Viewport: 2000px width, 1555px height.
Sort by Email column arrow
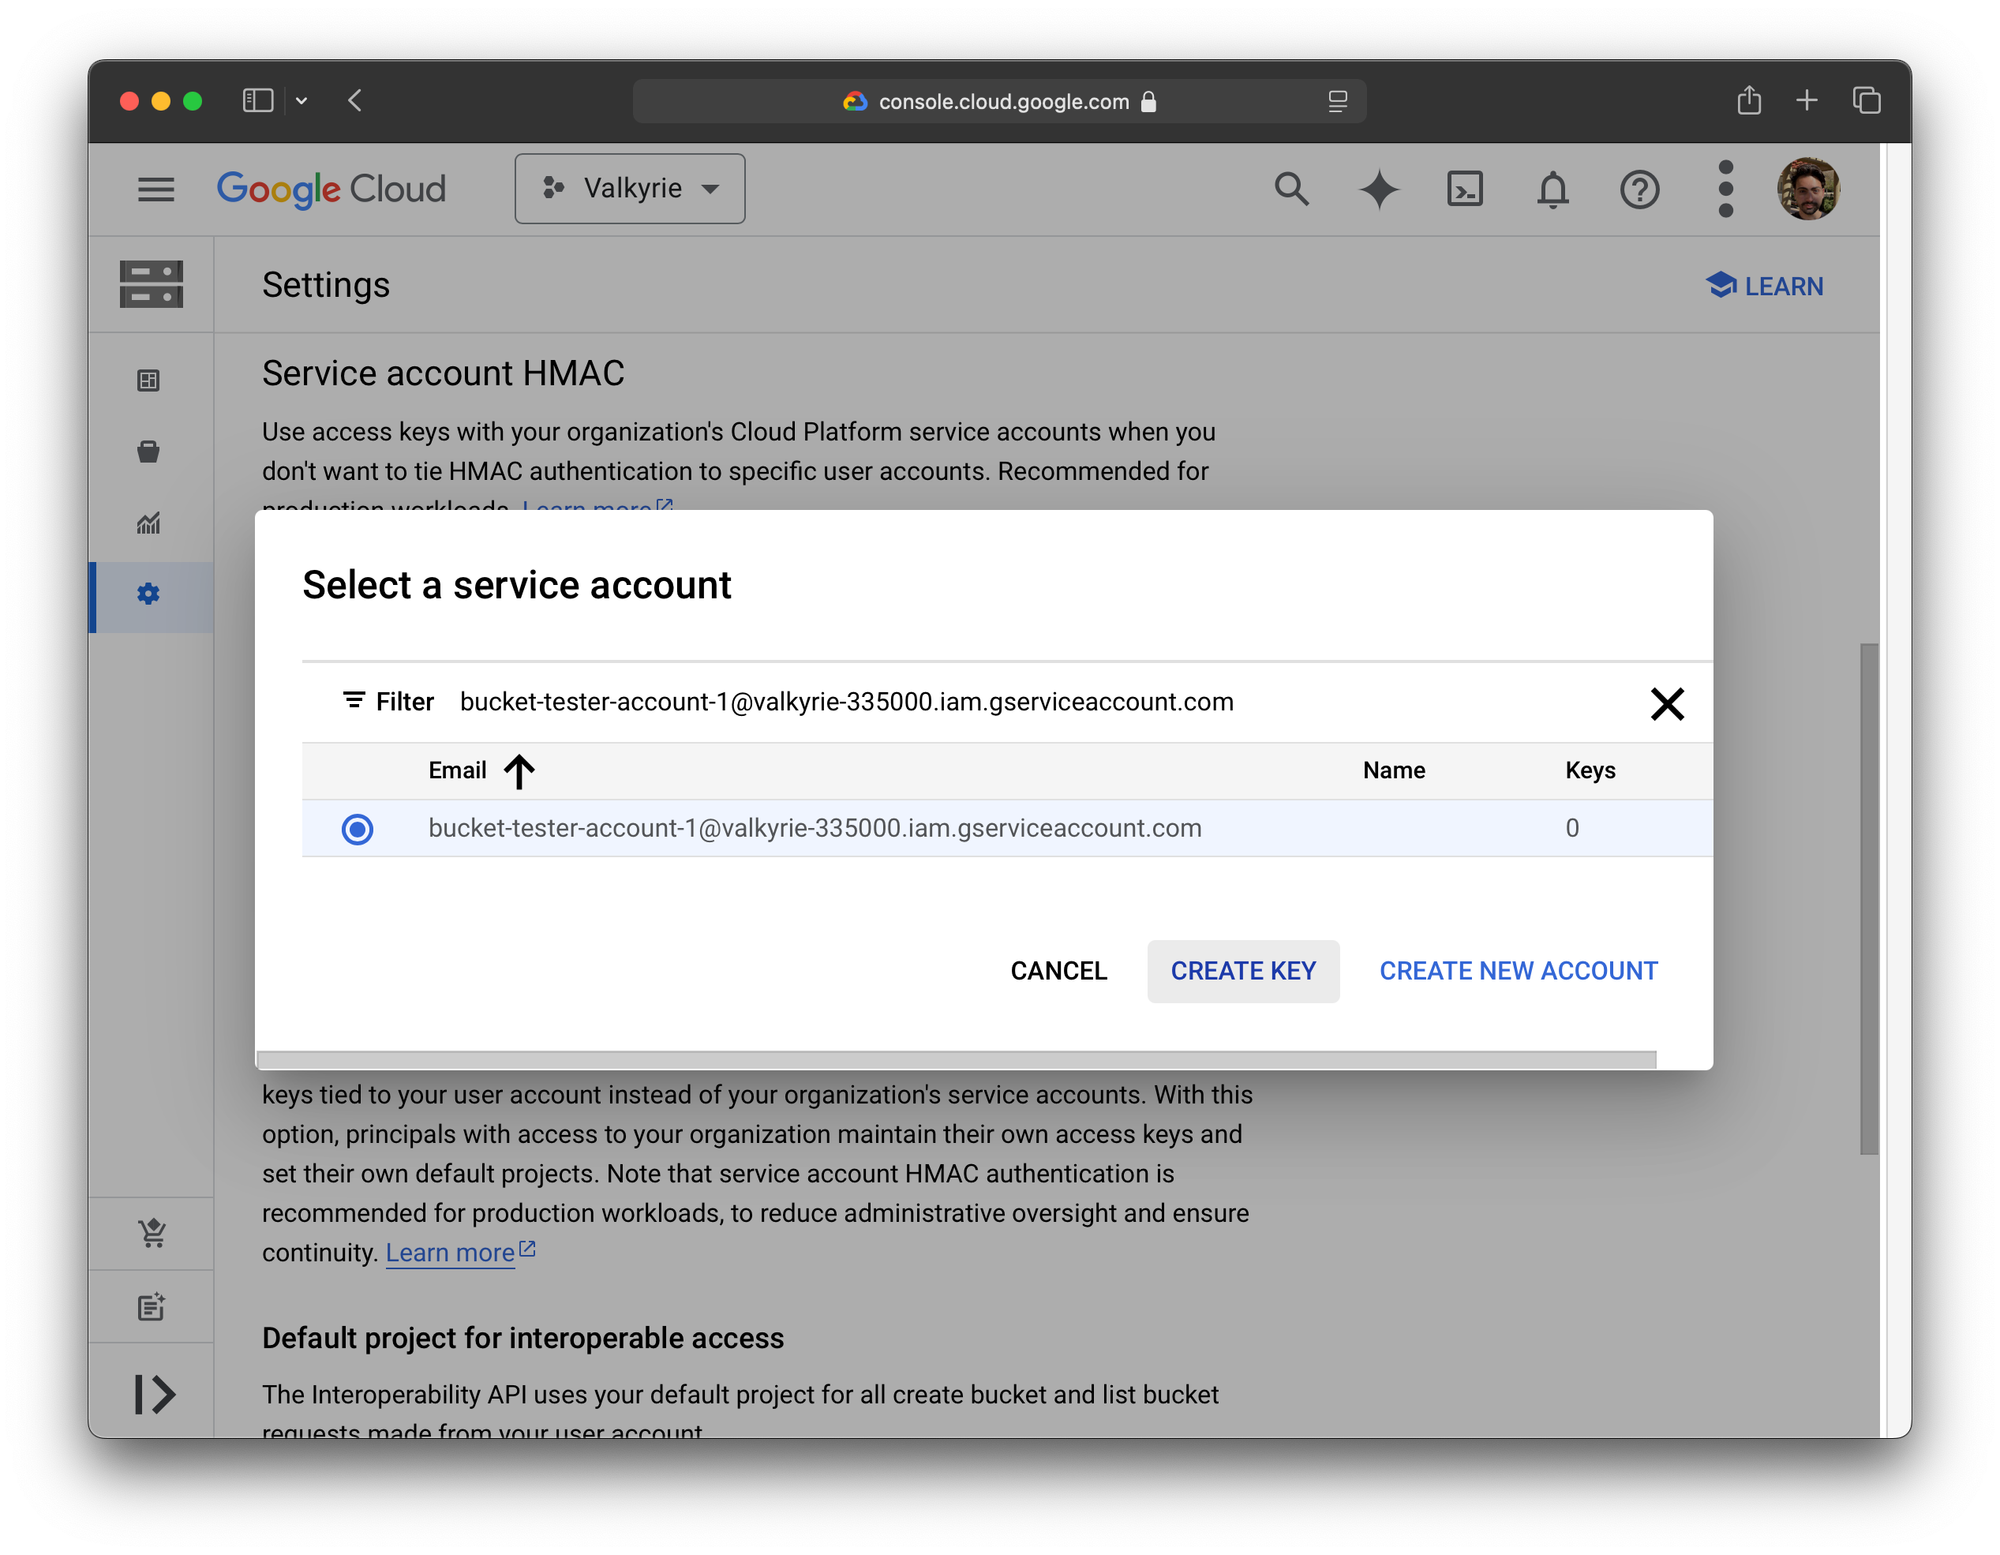pos(519,771)
